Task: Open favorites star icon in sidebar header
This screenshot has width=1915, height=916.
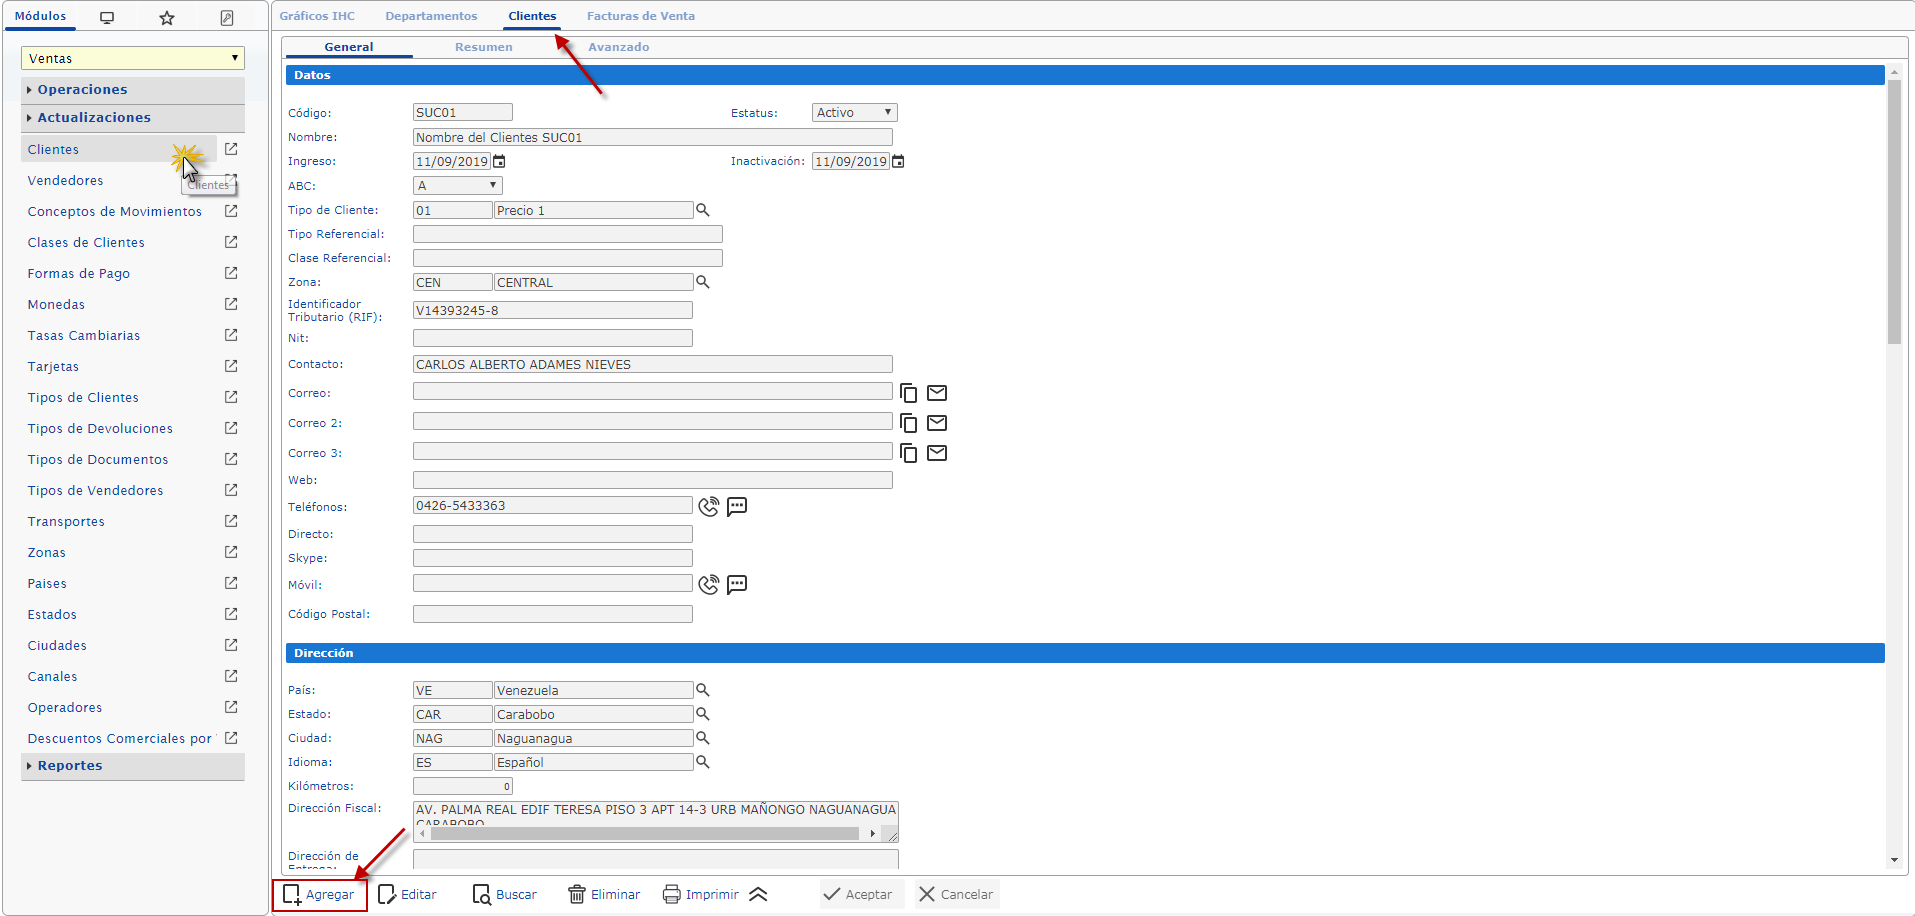Action: [167, 18]
